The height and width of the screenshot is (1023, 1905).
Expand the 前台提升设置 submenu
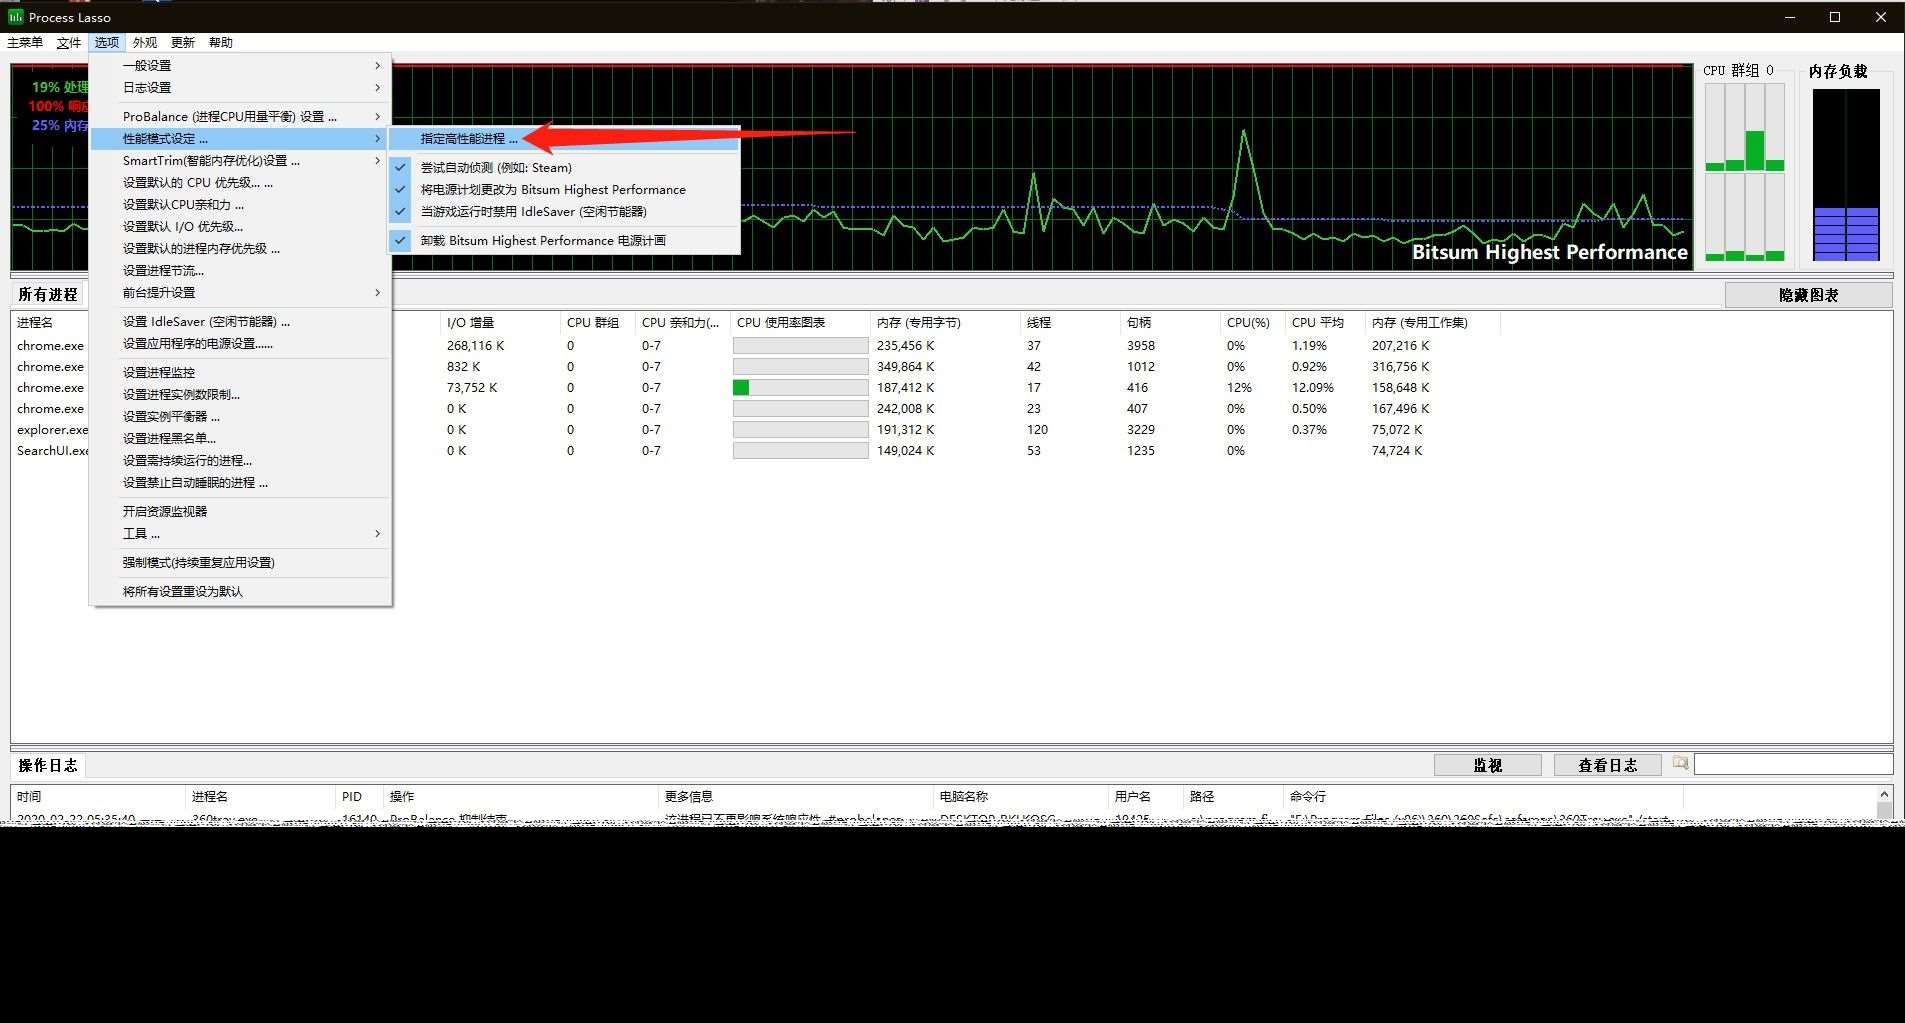240,292
